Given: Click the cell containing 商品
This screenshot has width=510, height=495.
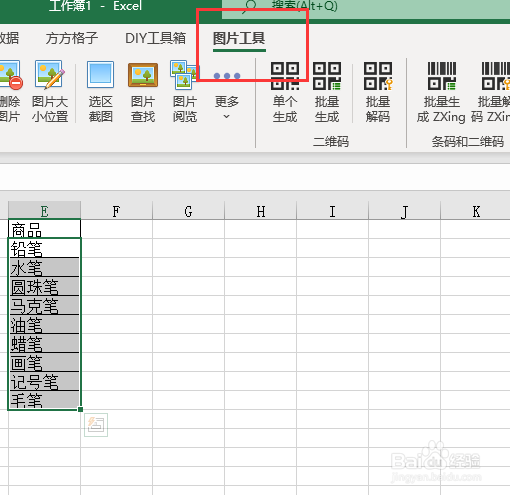Looking at the screenshot, I should point(44,229).
